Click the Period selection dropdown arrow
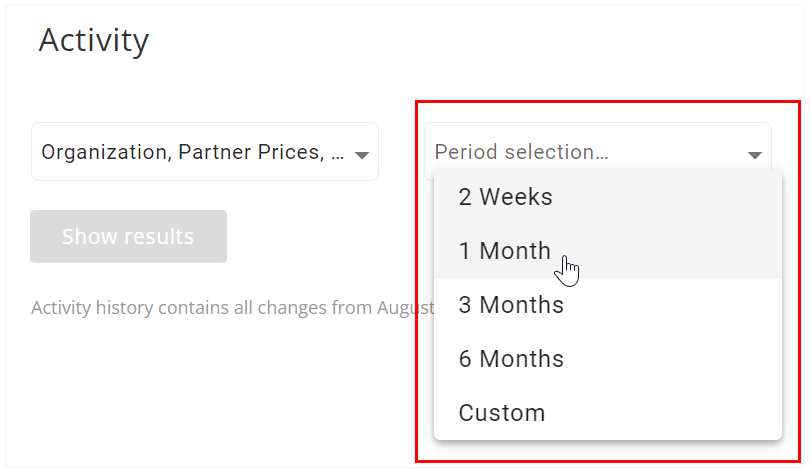The width and height of the screenshot is (811, 475). tap(755, 155)
